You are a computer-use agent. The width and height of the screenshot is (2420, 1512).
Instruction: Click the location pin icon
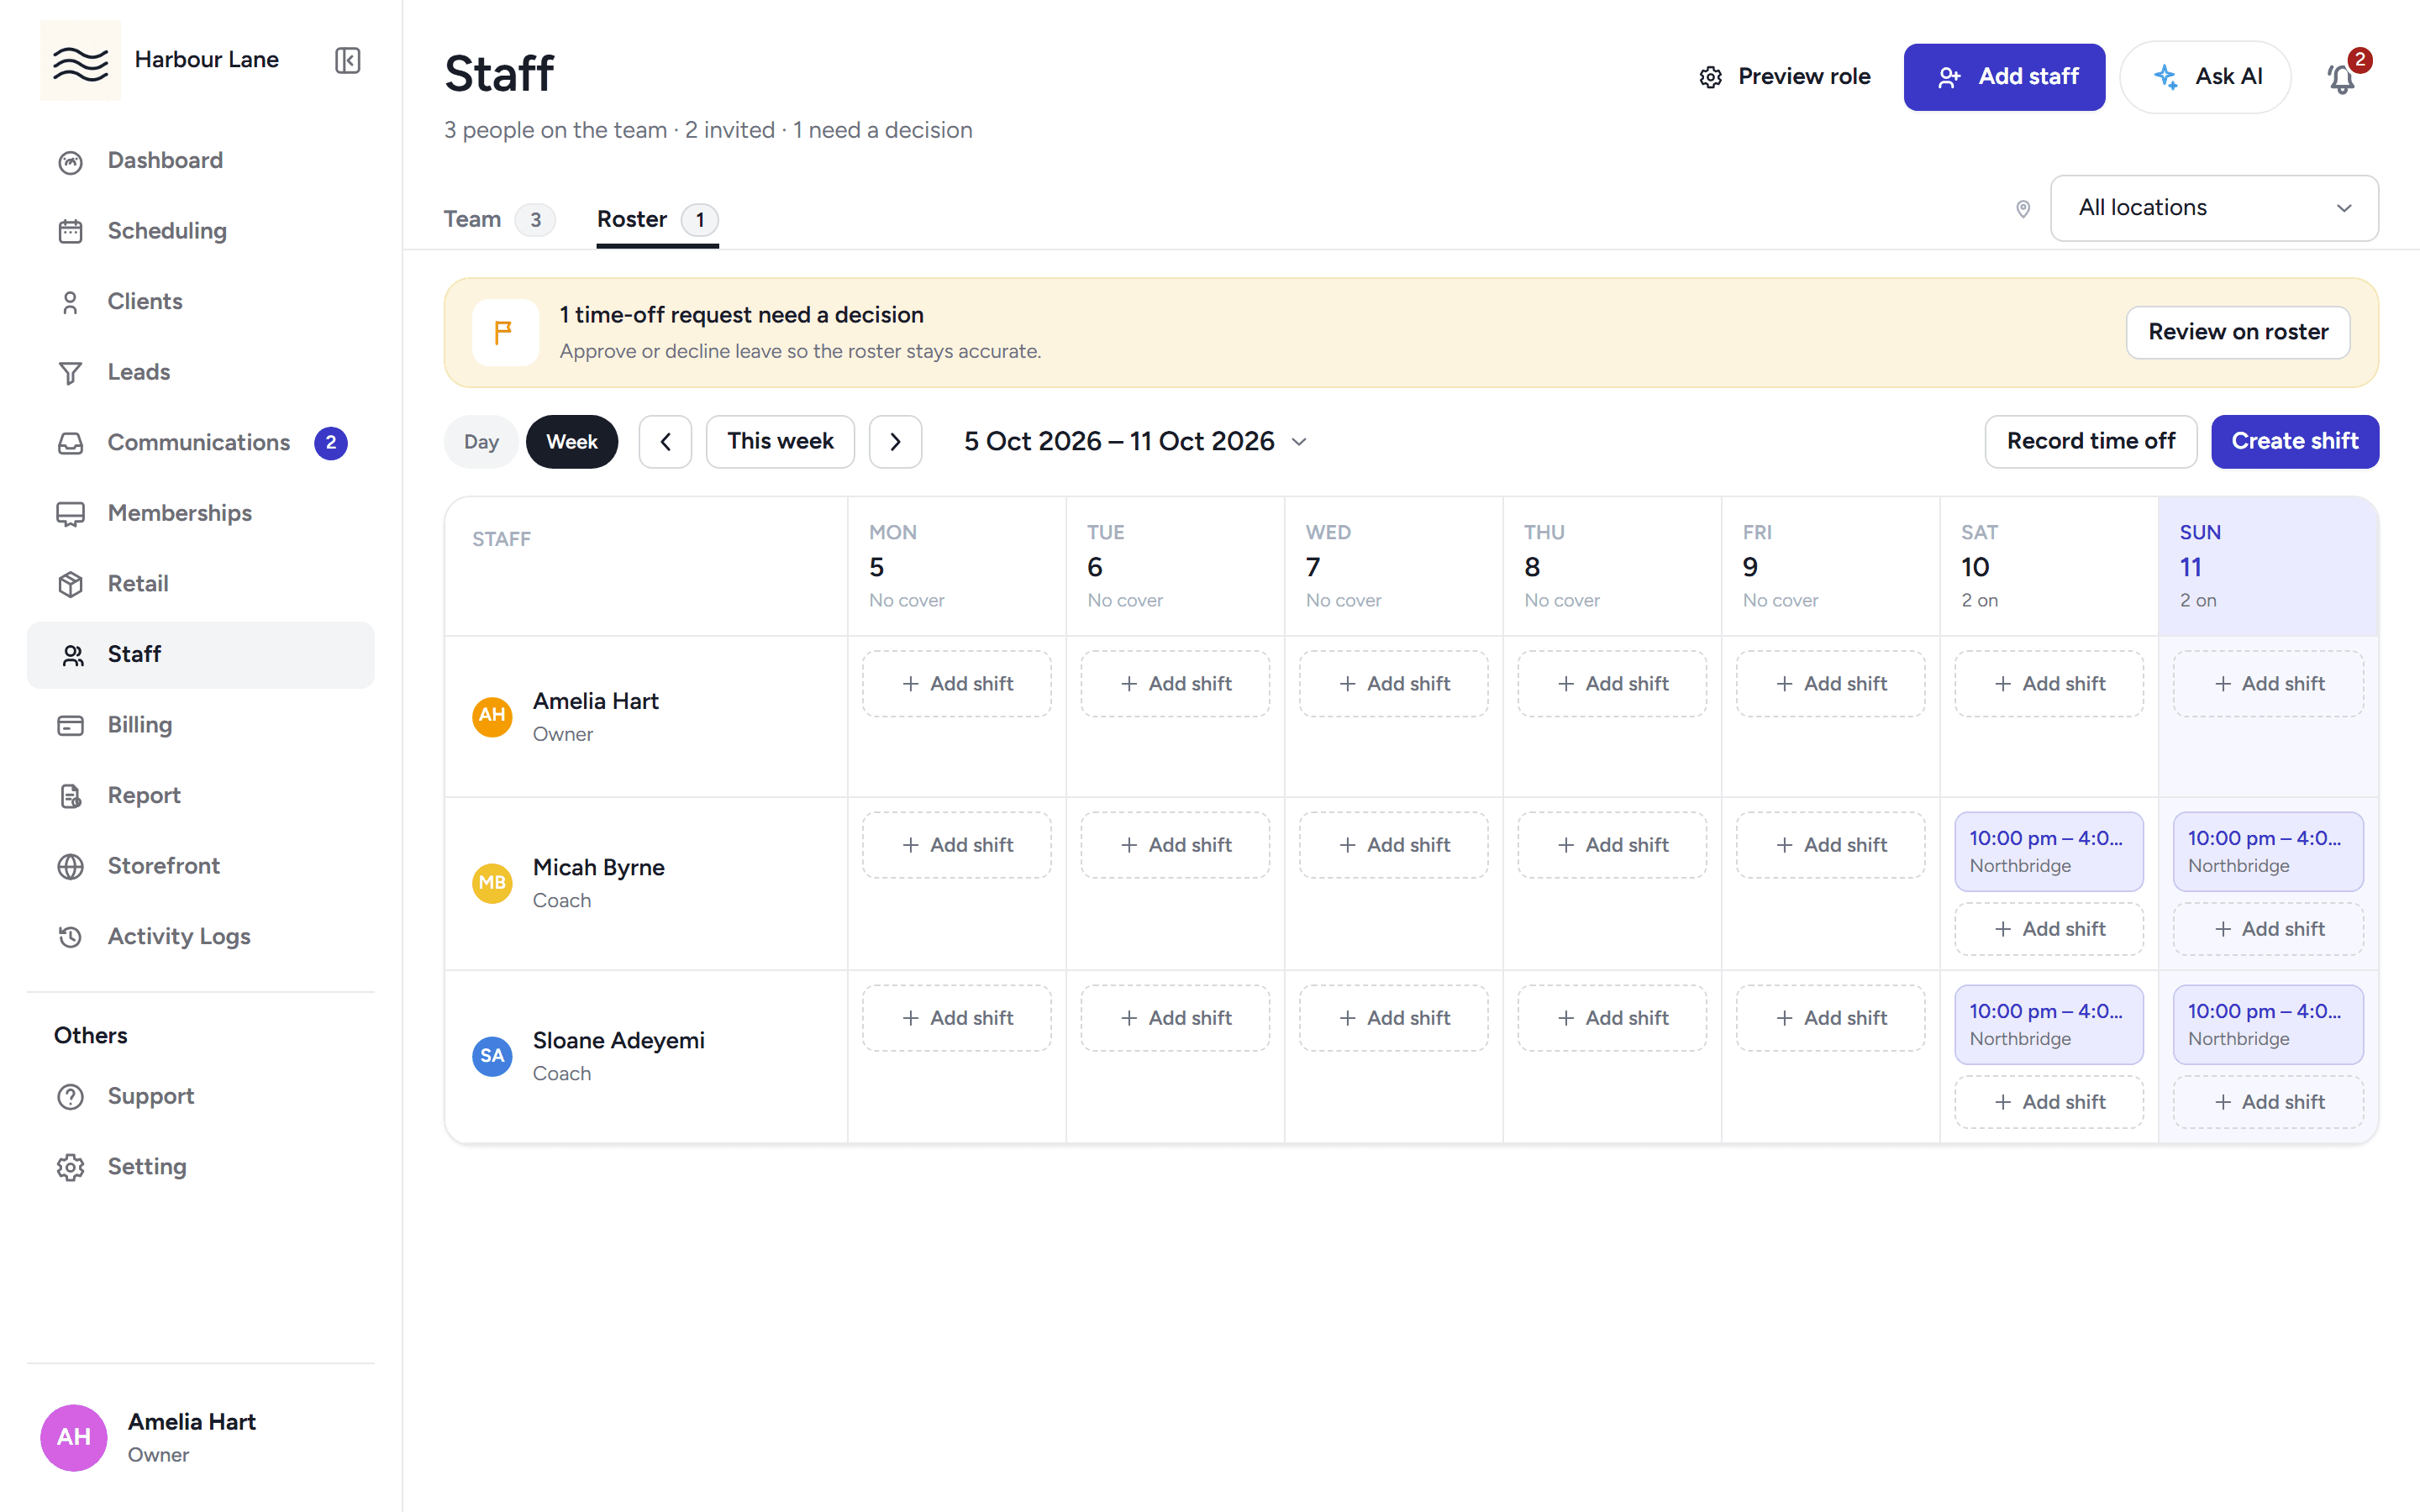2022,209
